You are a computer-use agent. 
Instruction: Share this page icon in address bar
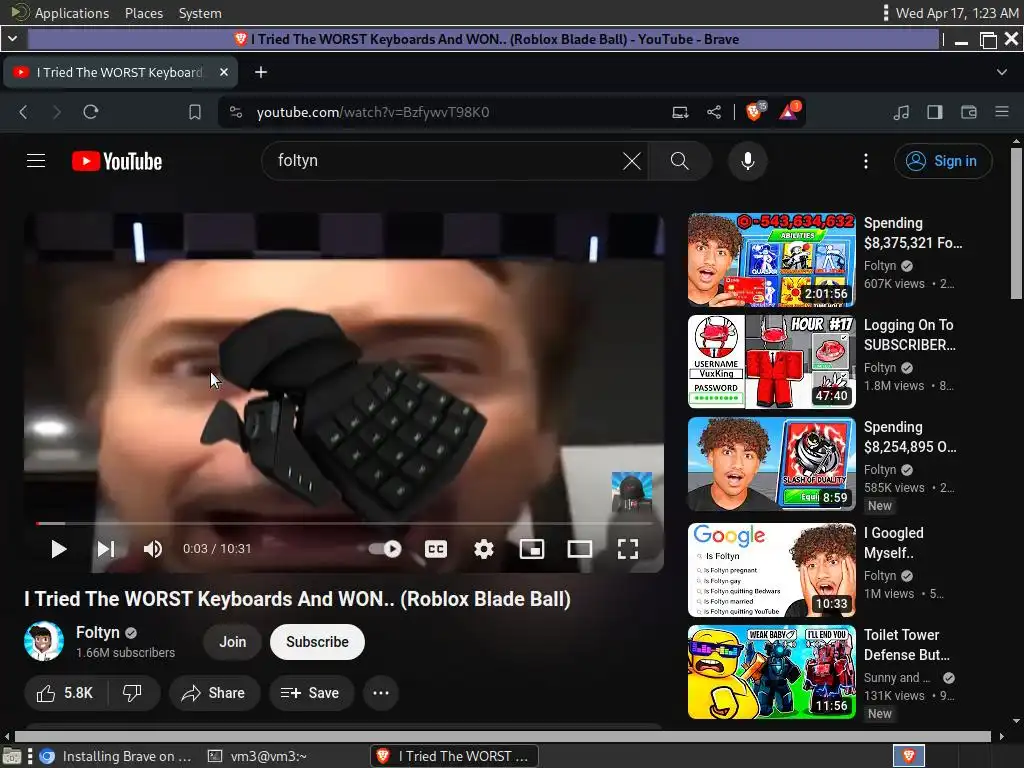tap(714, 112)
